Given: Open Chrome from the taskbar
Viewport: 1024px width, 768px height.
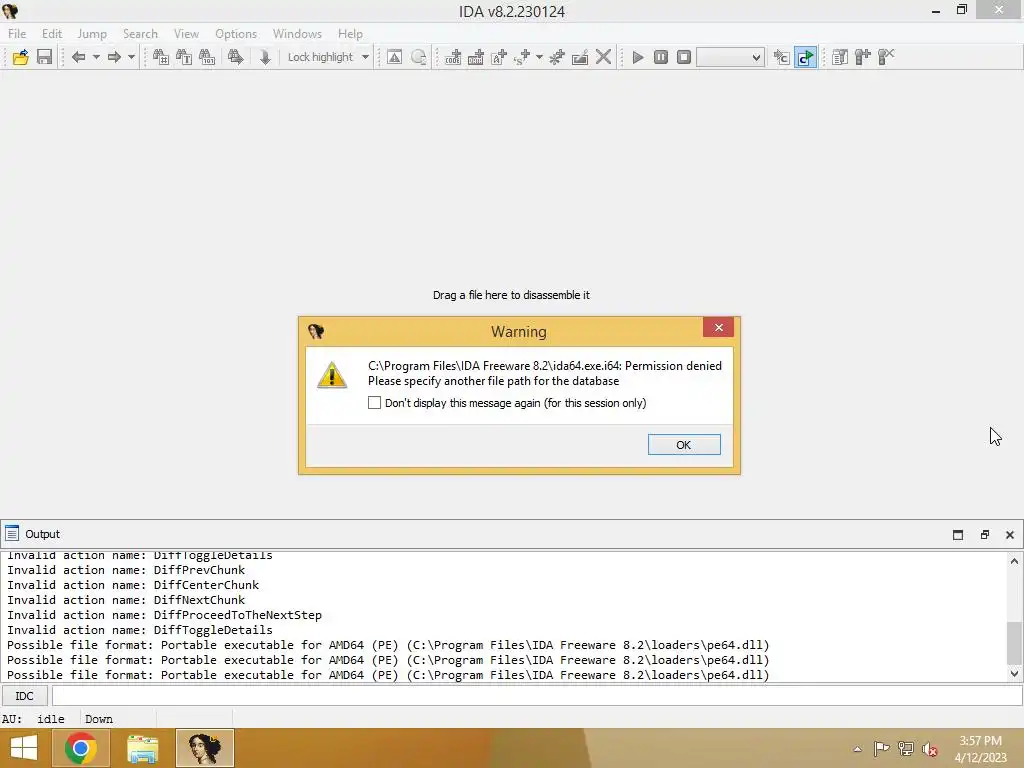Looking at the screenshot, I should (81, 748).
